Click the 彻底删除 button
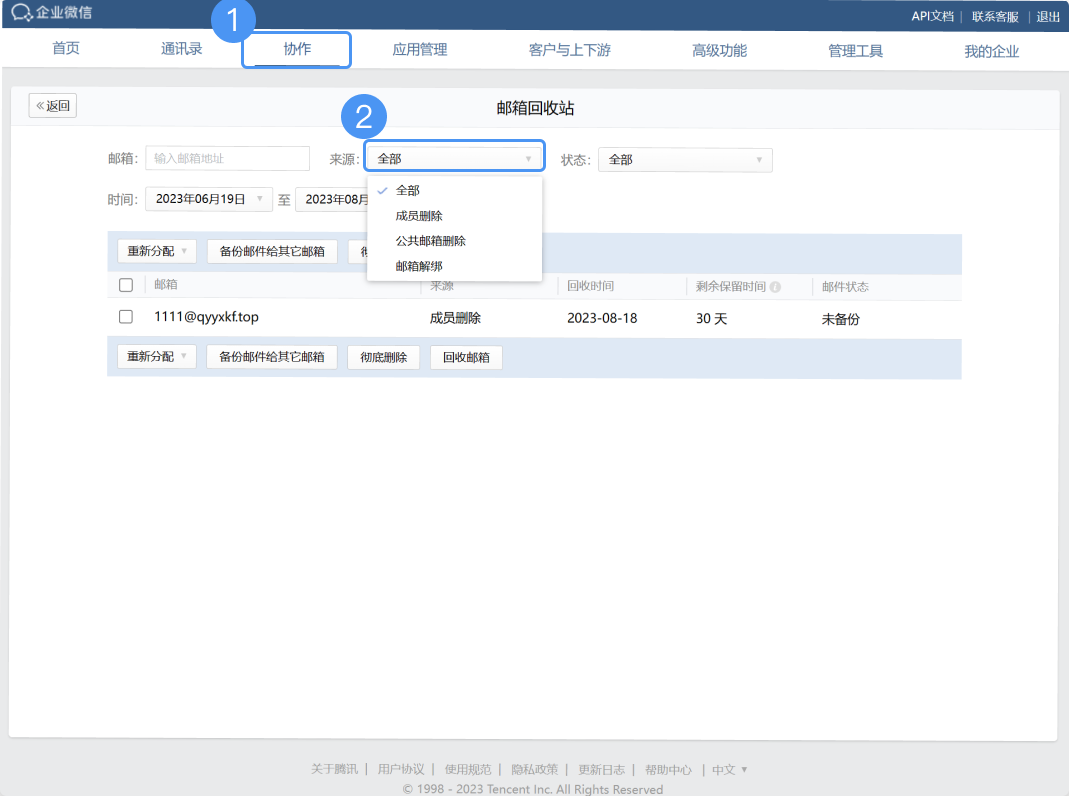Viewport: 1069px width, 796px height. pos(385,356)
